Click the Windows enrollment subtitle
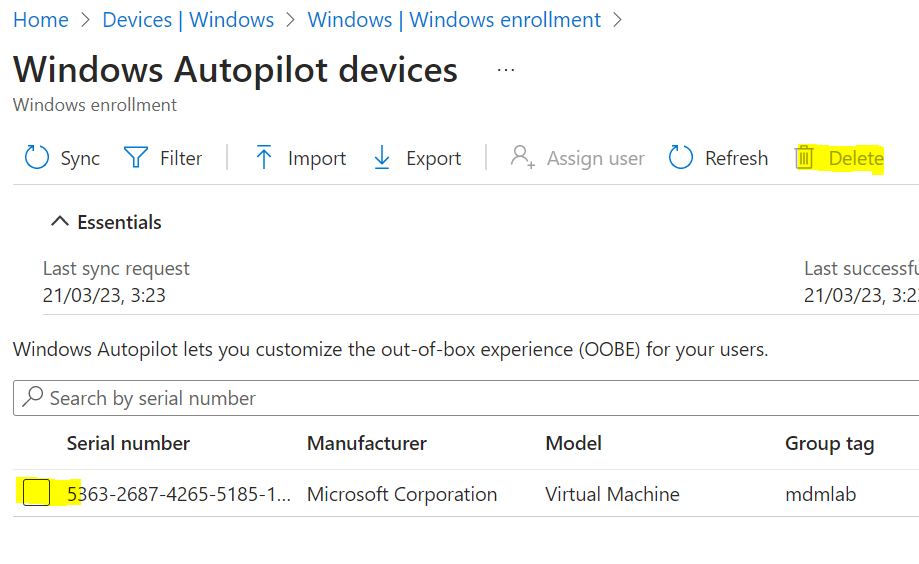919x564 pixels. (x=94, y=105)
